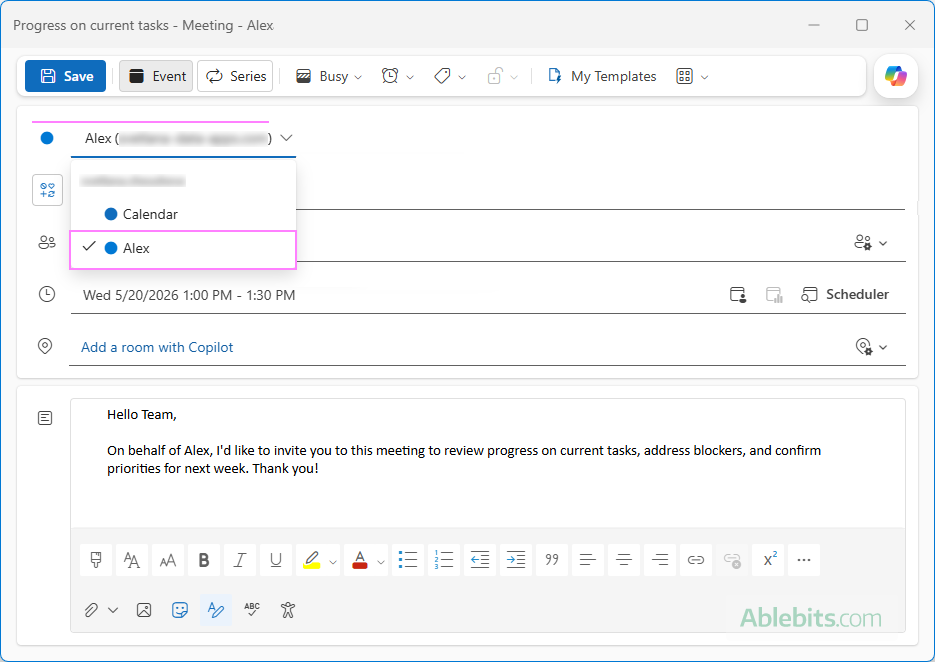Viewport: 935px width, 662px height.
Task: Click the date and time field
Action: (x=189, y=295)
